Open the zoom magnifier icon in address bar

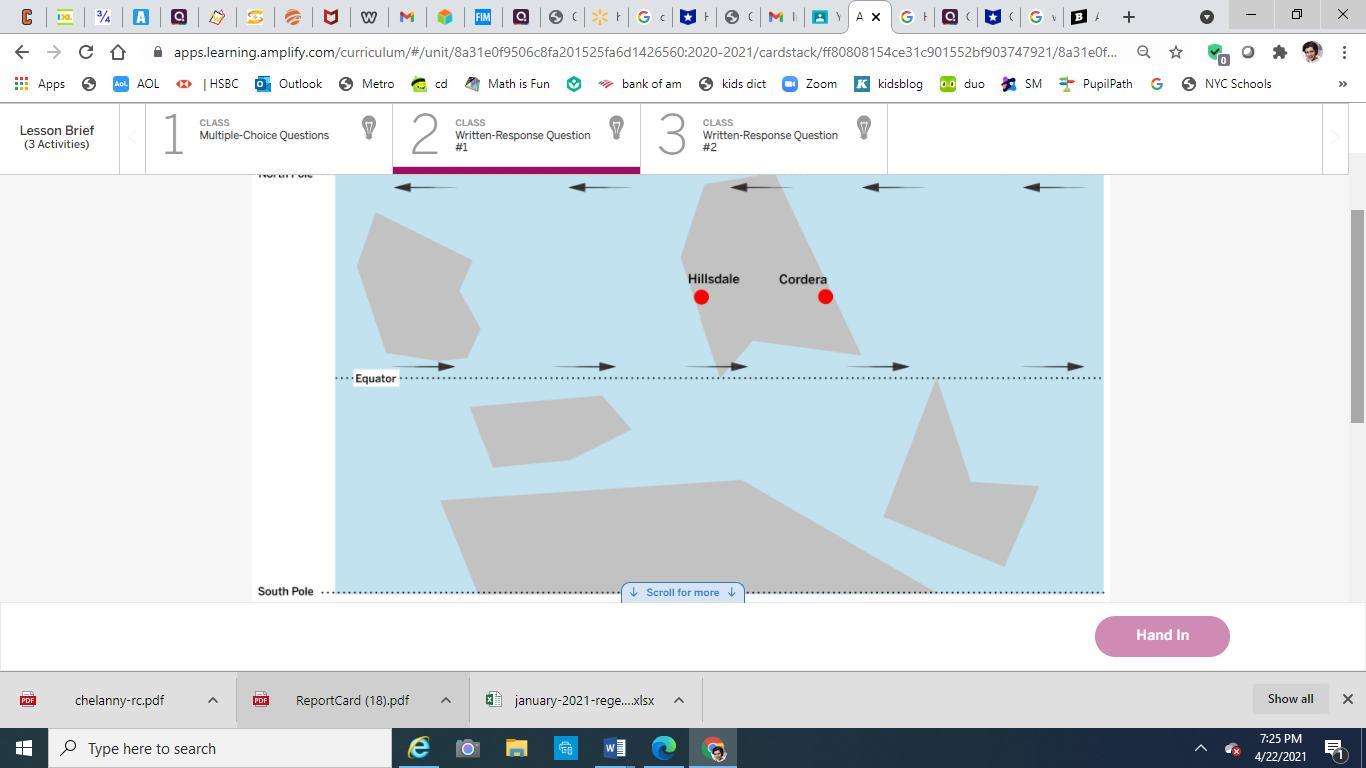click(1144, 52)
